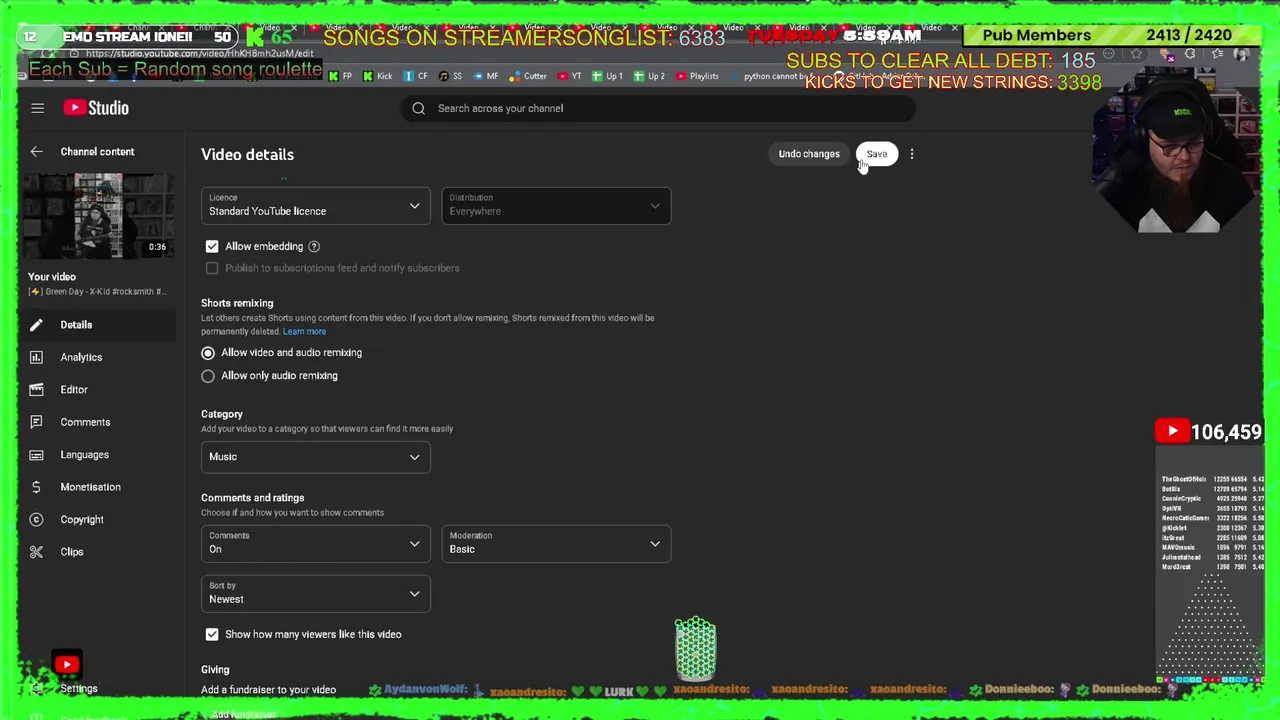
Task: Open the three-dot options menu beside Save
Action: coord(912,154)
